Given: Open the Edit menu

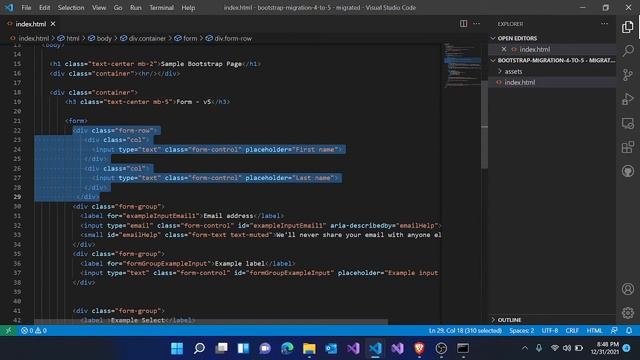Looking at the screenshot, I should coord(44,7).
